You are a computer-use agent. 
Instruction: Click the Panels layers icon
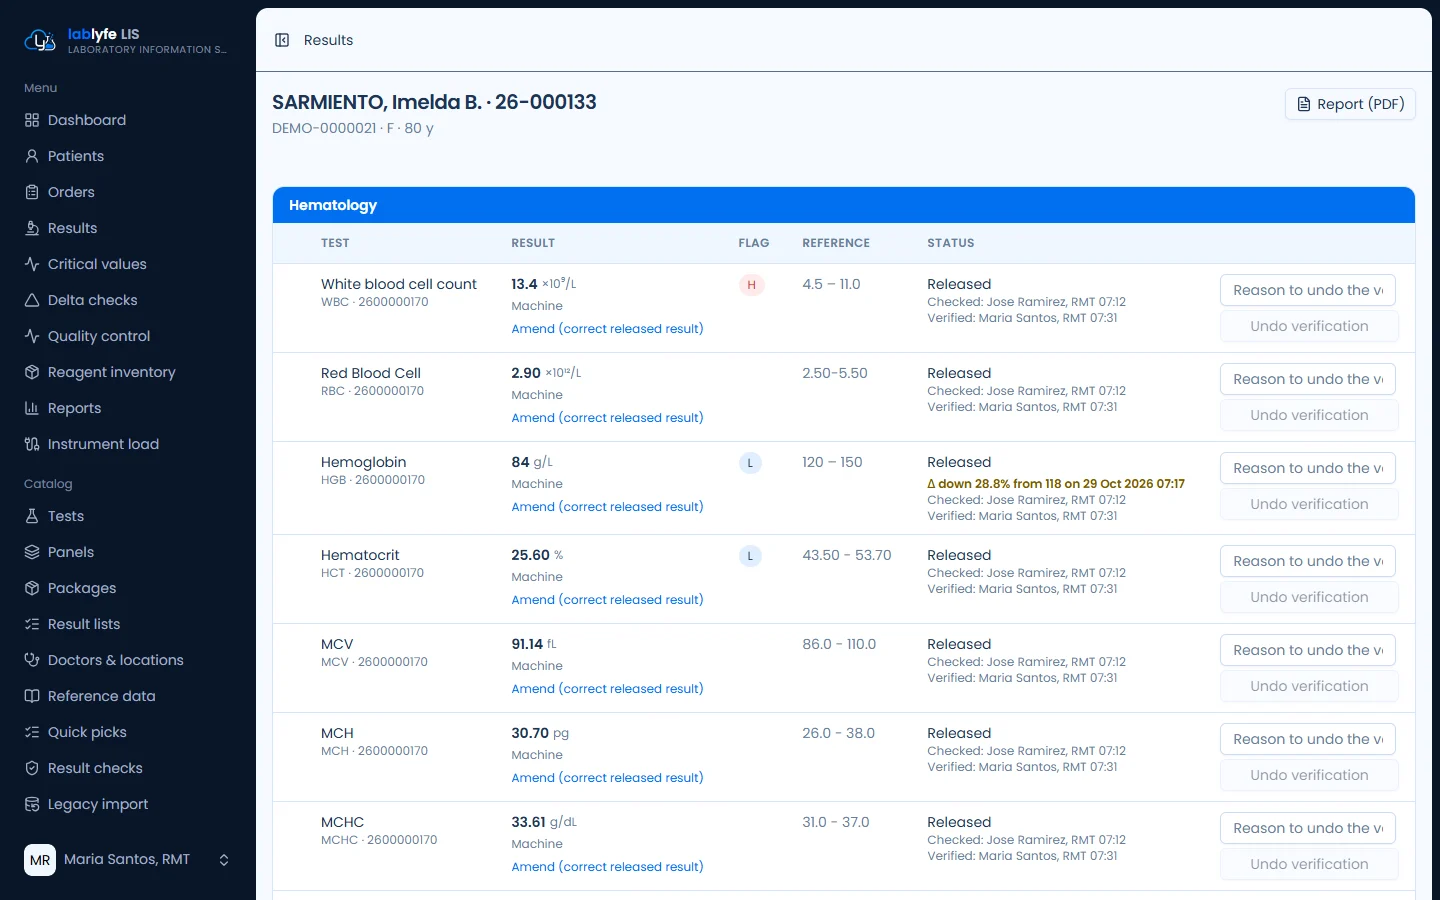click(x=32, y=552)
